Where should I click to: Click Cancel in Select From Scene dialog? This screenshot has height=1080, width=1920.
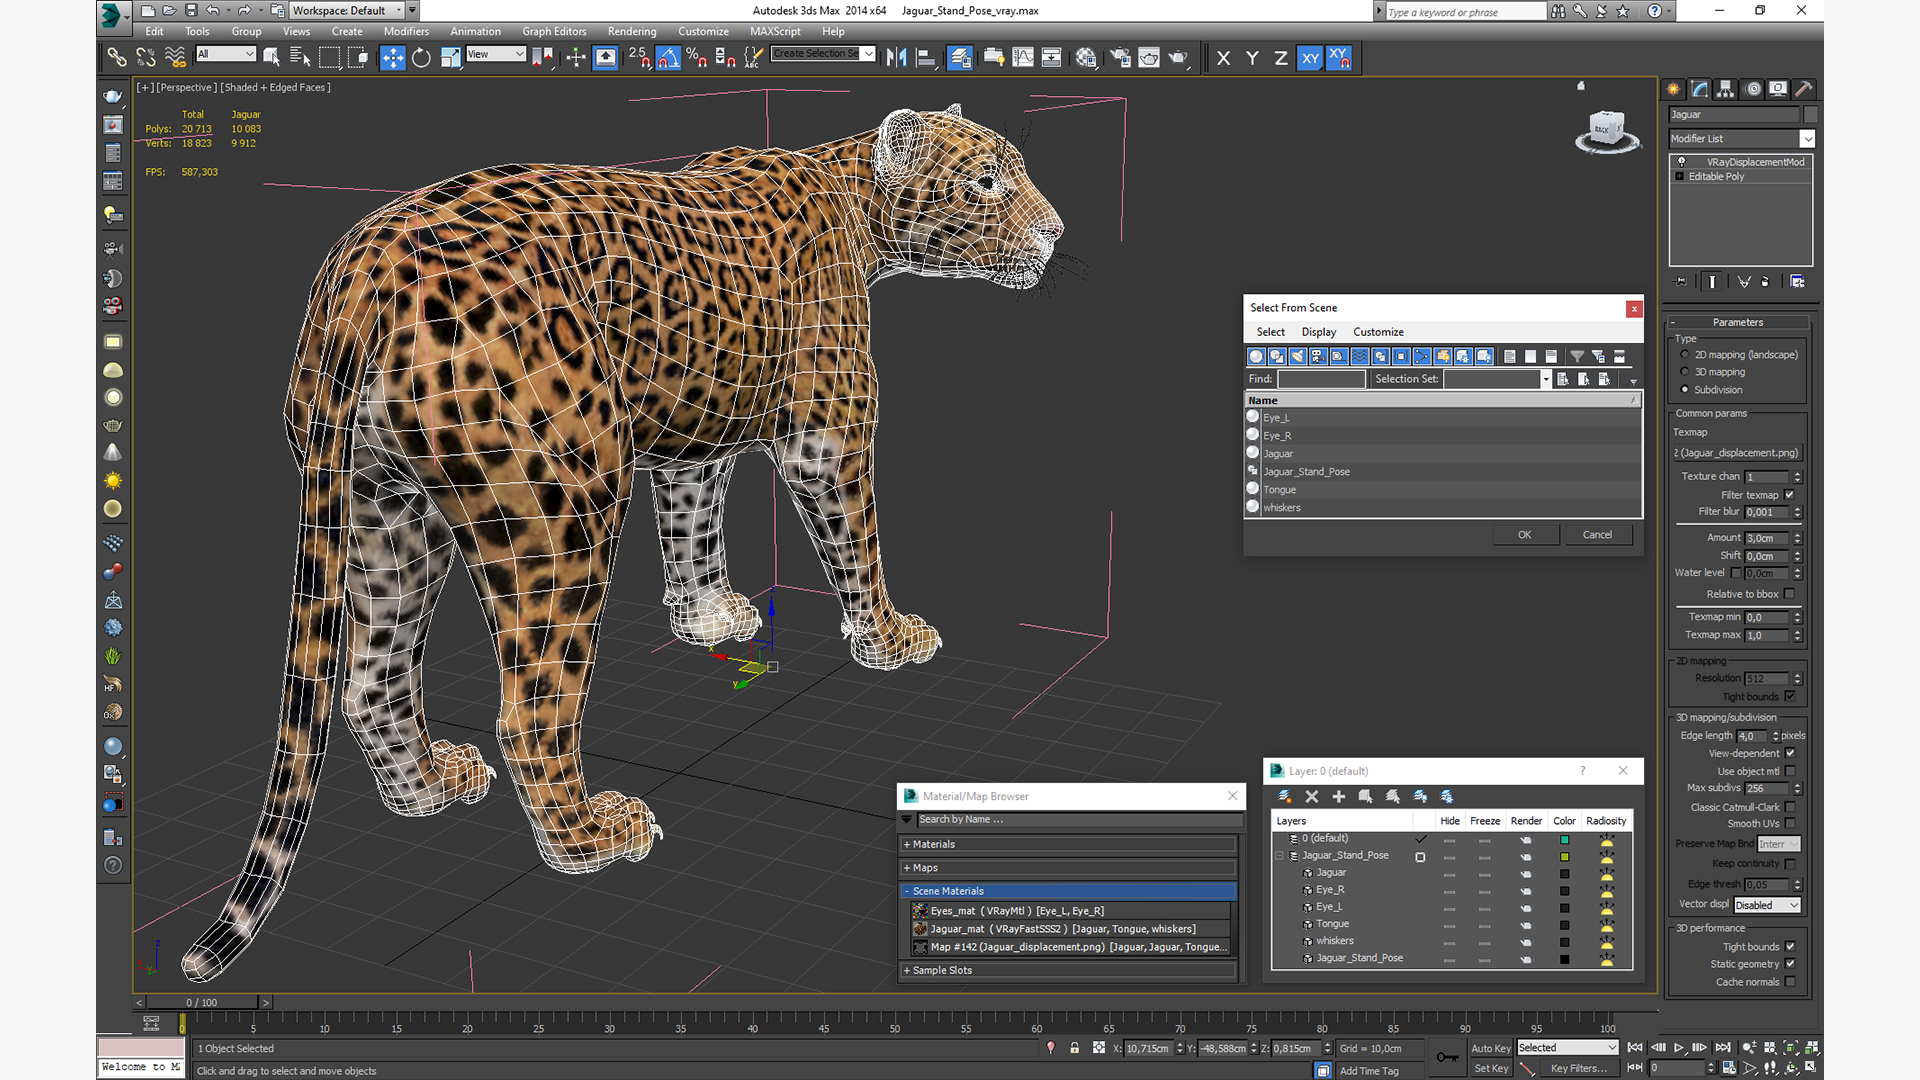[1597, 535]
